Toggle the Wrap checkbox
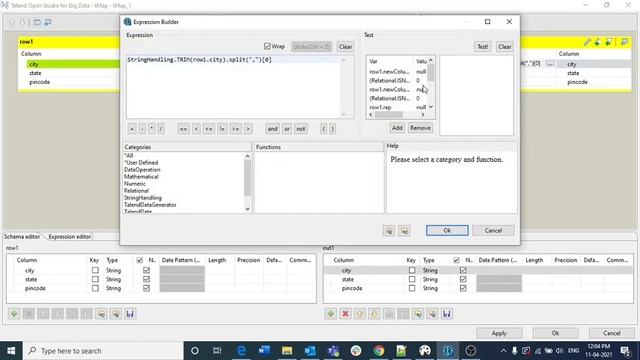This screenshot has height=360, width=640. [x=267, y=46]
